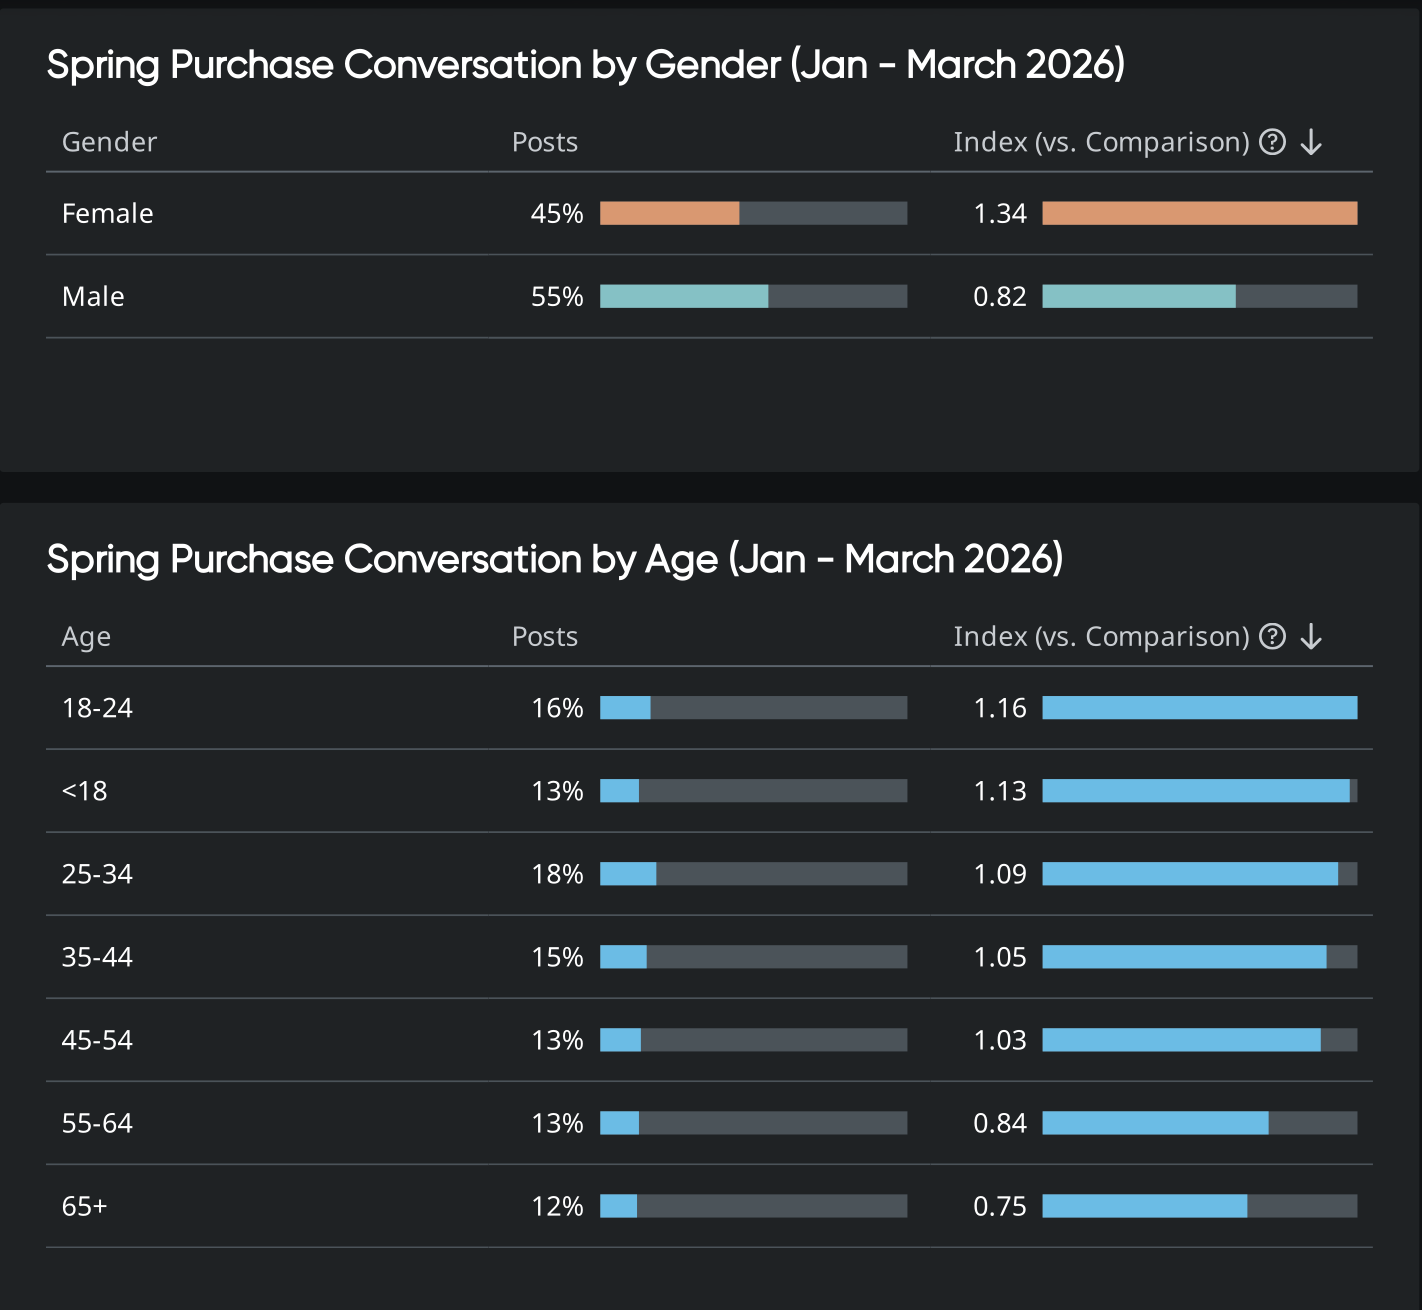
Task: Click the Spring Purchase Conversation by Gender title
Action: pos(585,64)
